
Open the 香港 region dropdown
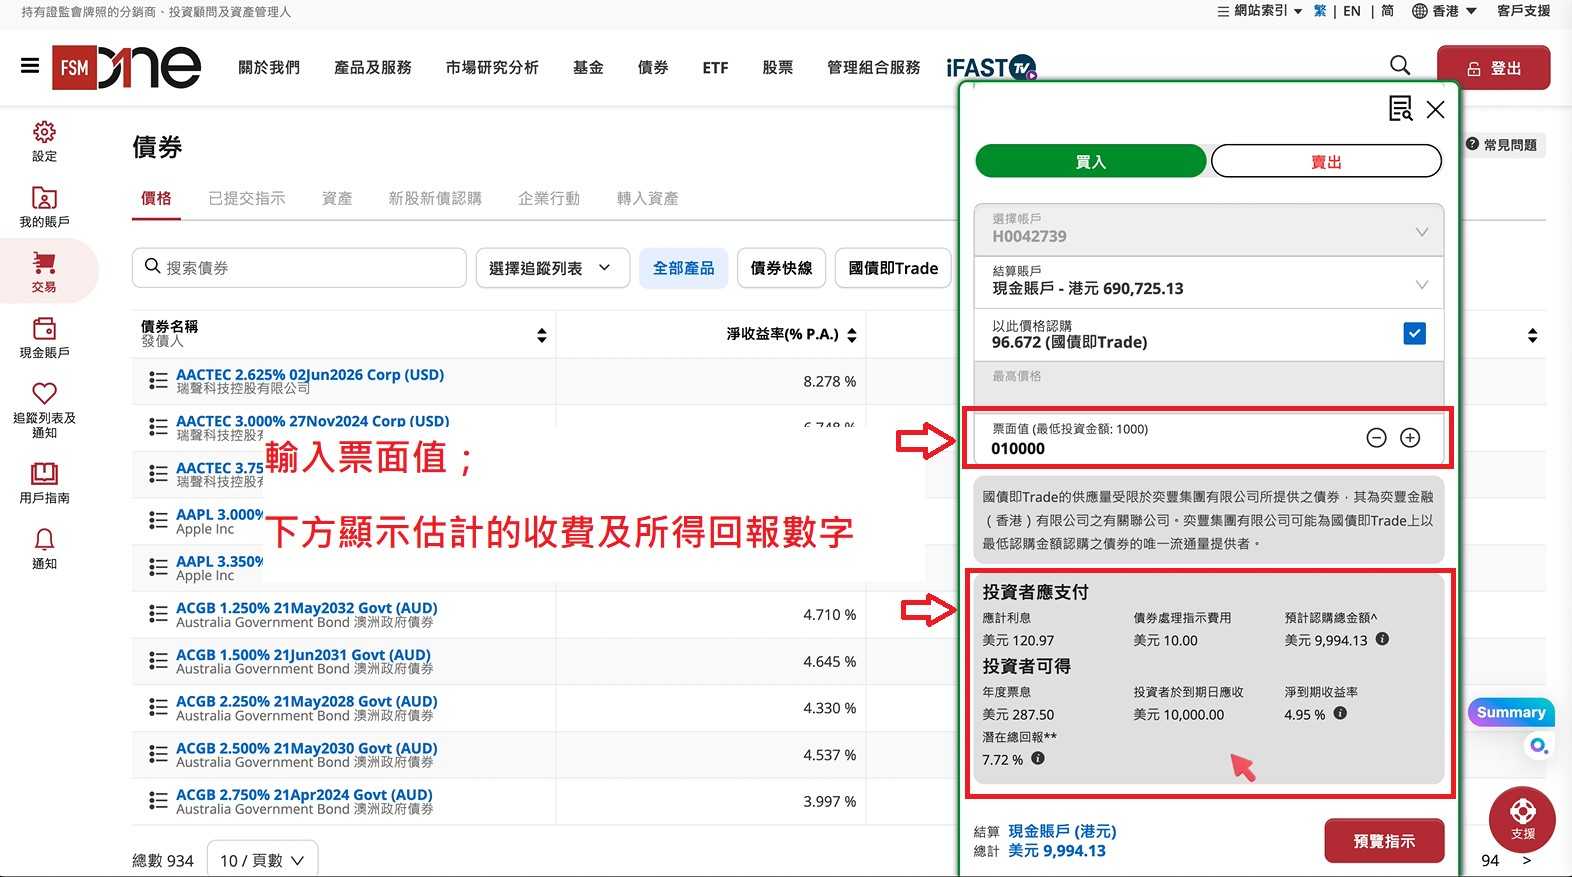pos(1444,11)
